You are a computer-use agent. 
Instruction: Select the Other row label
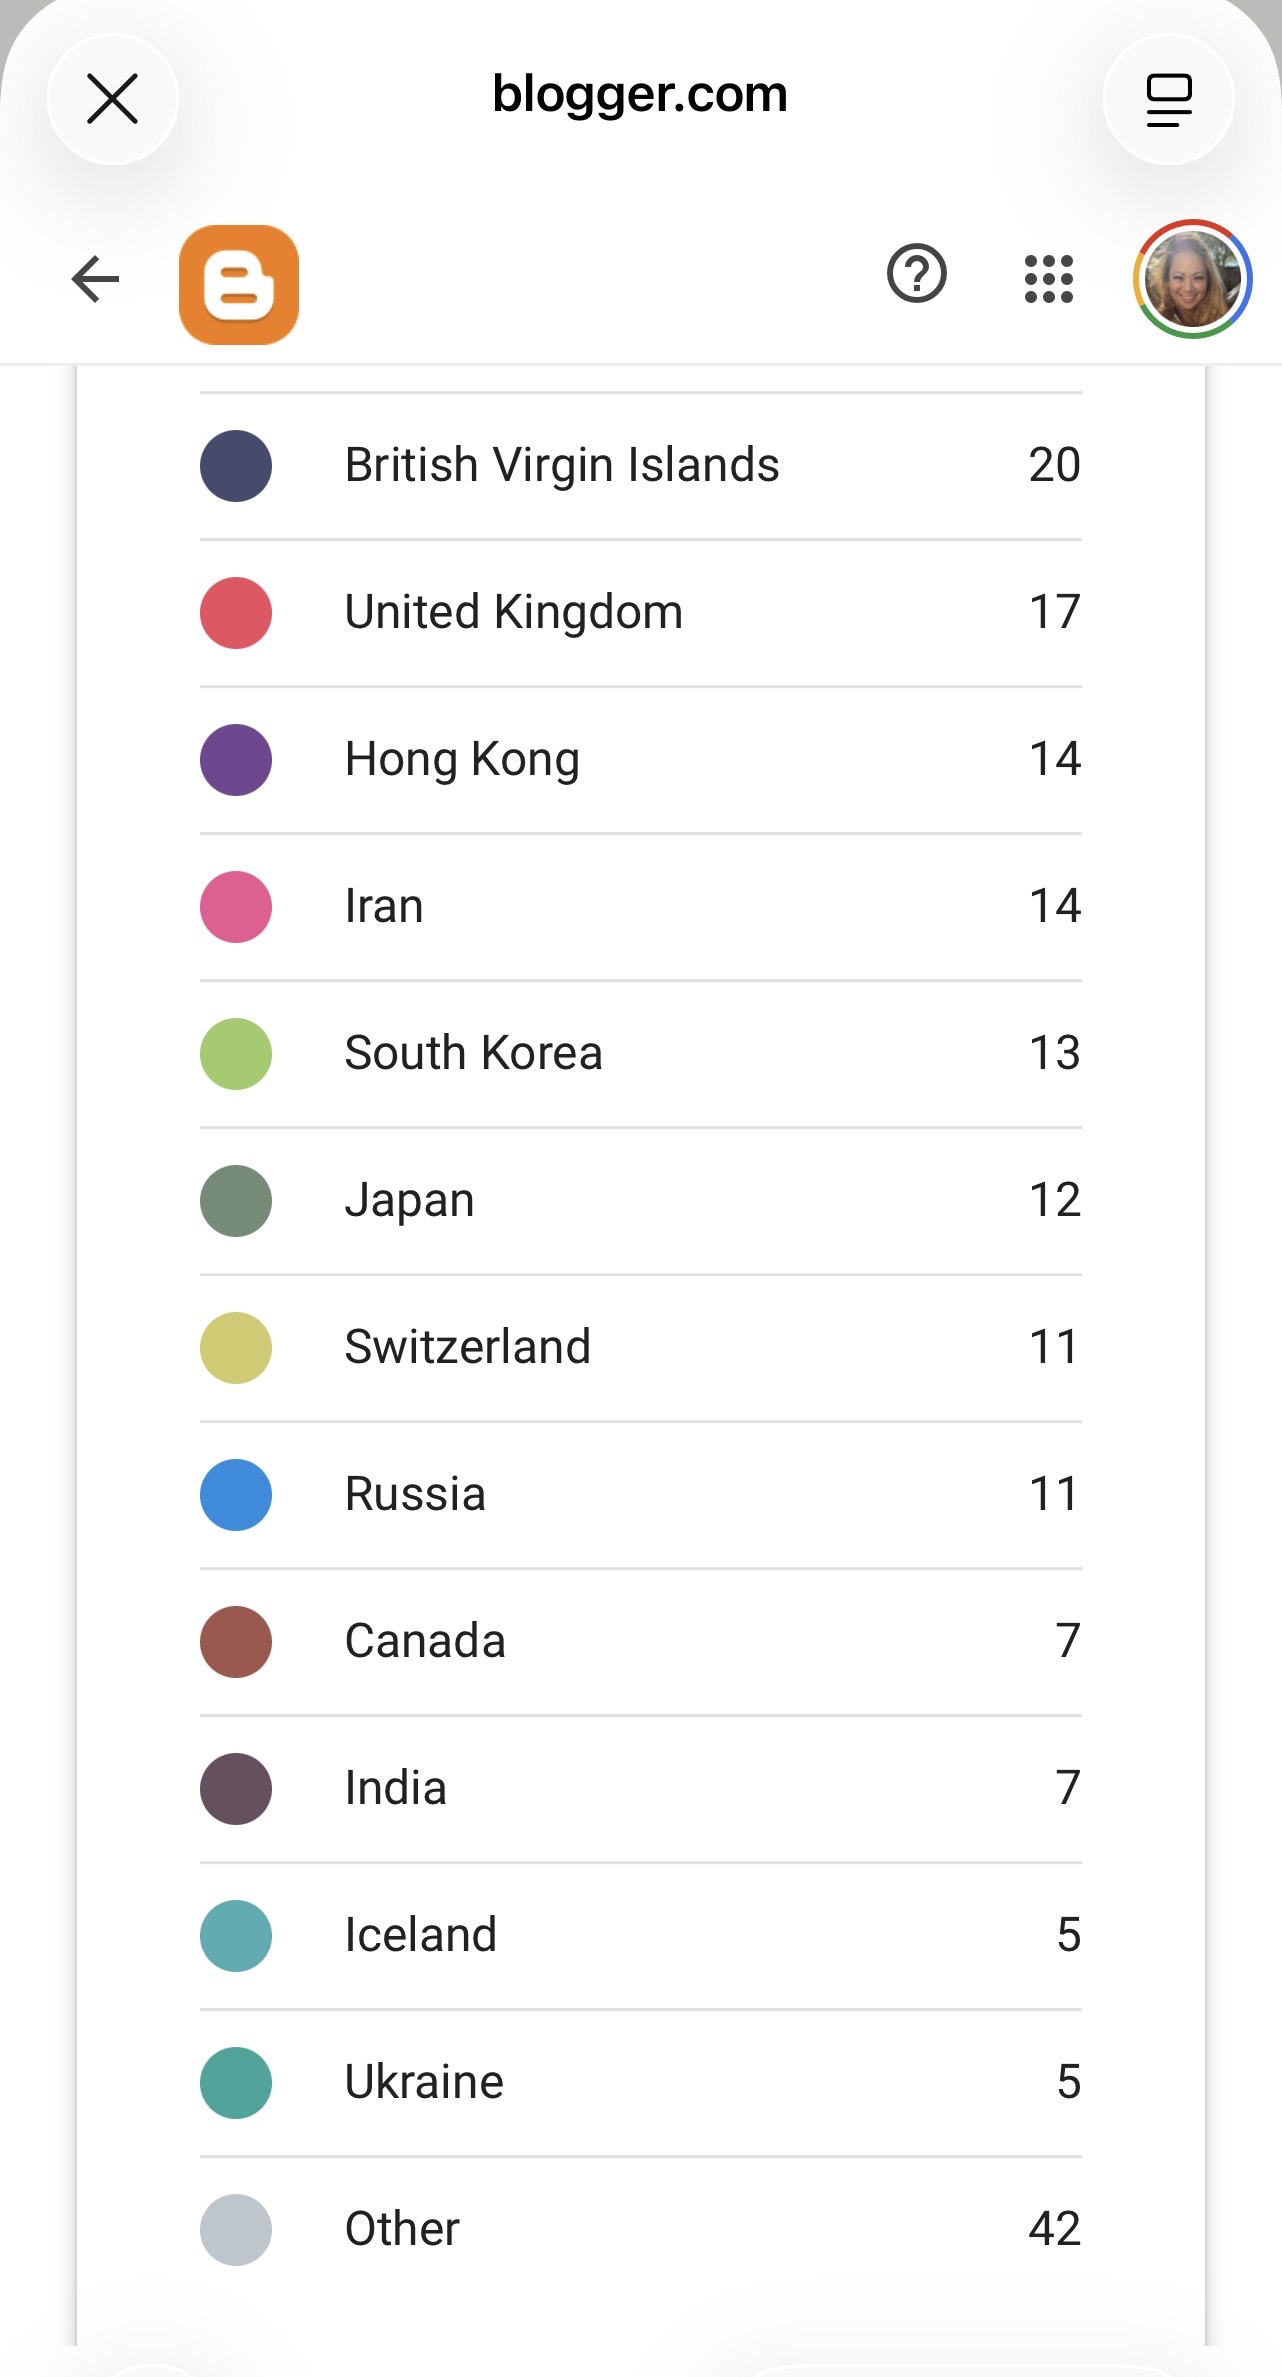click(x=402, y=2229)
